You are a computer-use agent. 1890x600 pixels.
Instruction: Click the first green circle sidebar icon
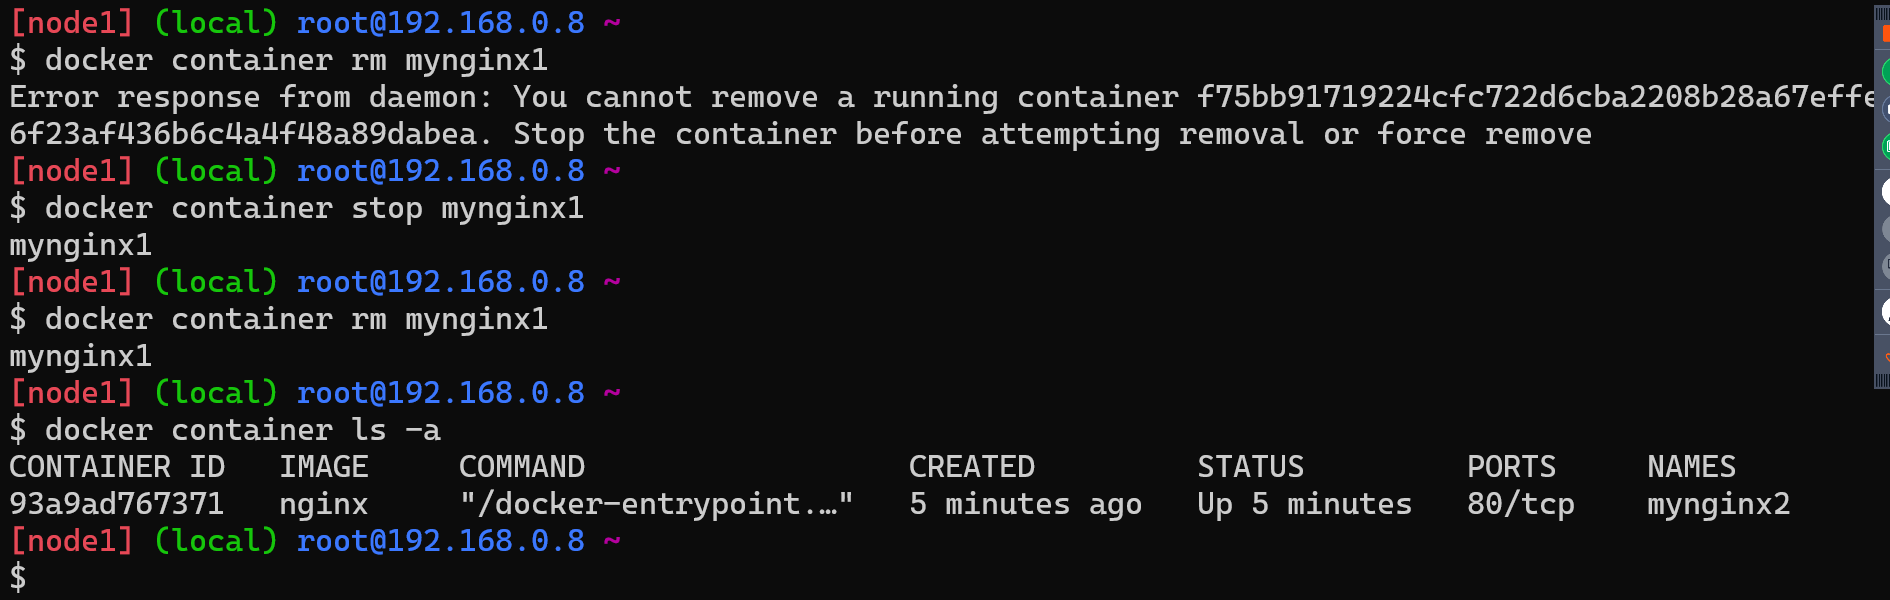tap(1885, 72)
